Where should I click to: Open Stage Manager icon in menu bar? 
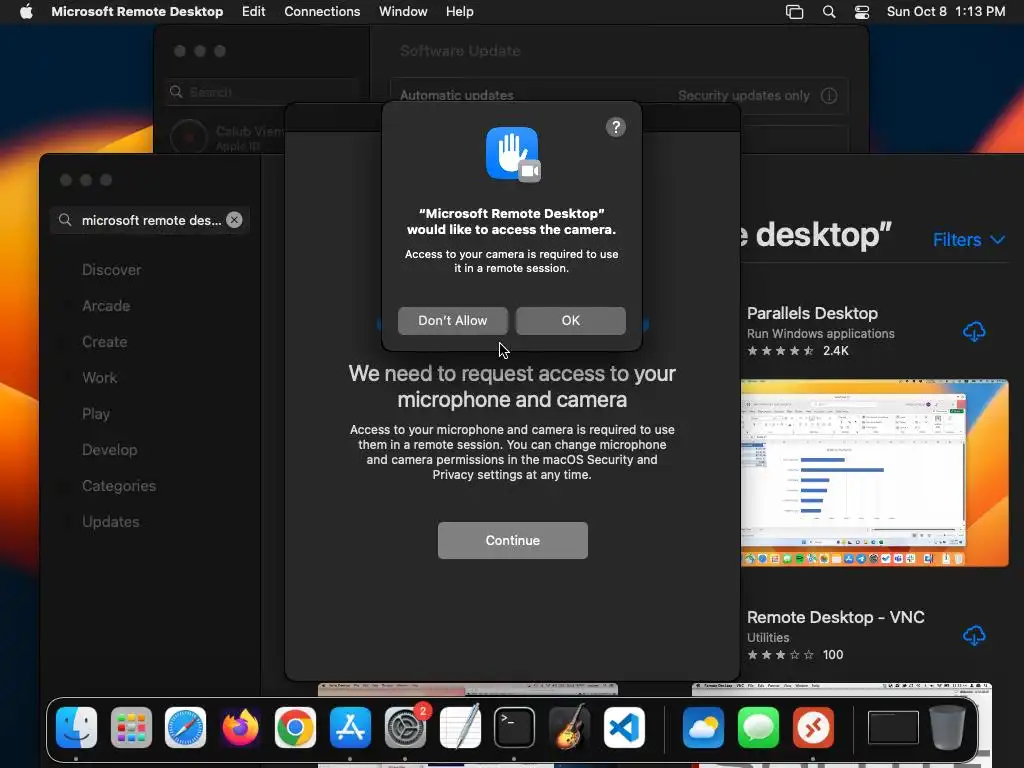794,12
